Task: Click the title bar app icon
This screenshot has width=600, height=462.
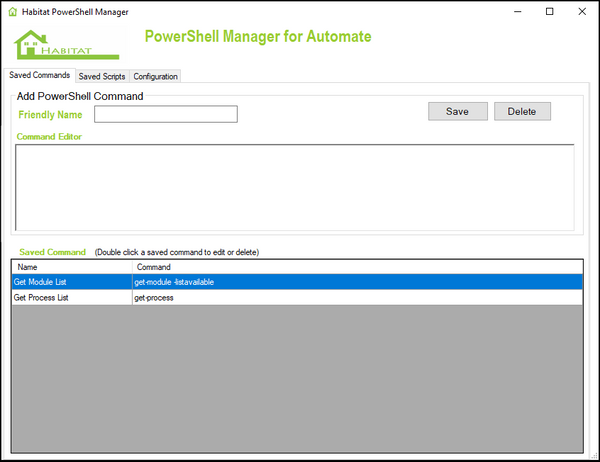Action: tap(12, 11)
